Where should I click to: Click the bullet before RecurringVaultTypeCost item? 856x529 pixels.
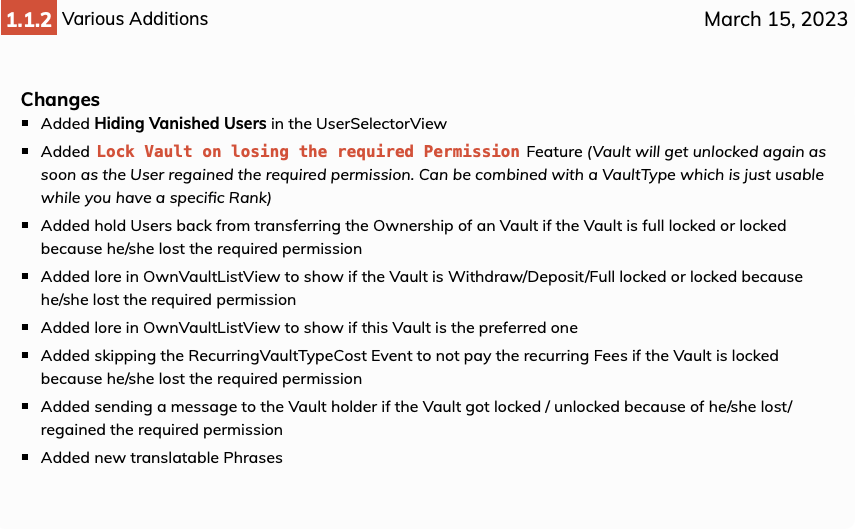tap(25, 355)
